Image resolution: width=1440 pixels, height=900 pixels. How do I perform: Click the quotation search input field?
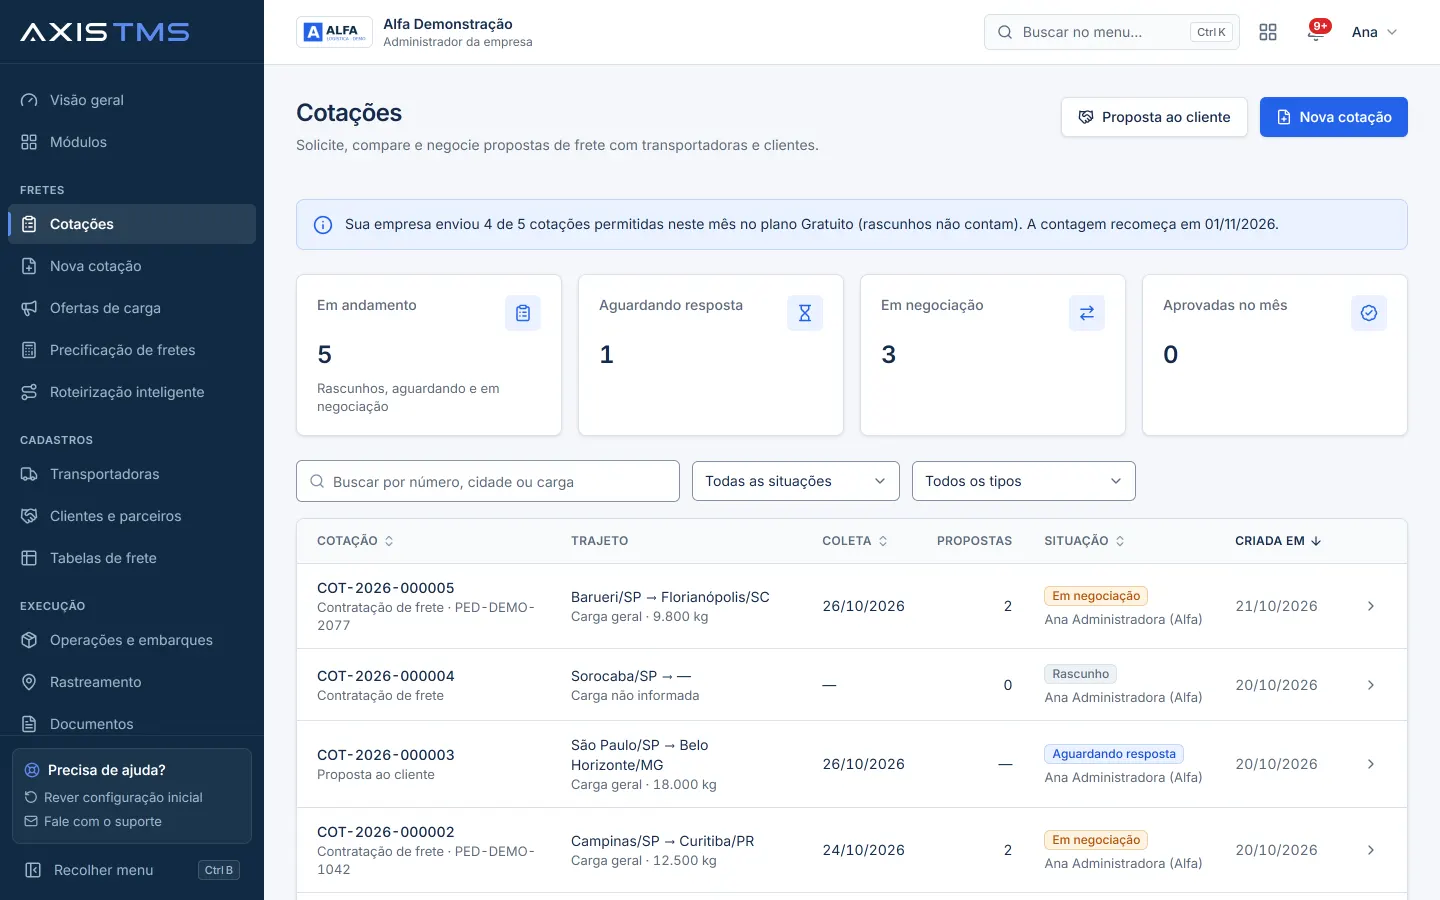pos(488,481)
